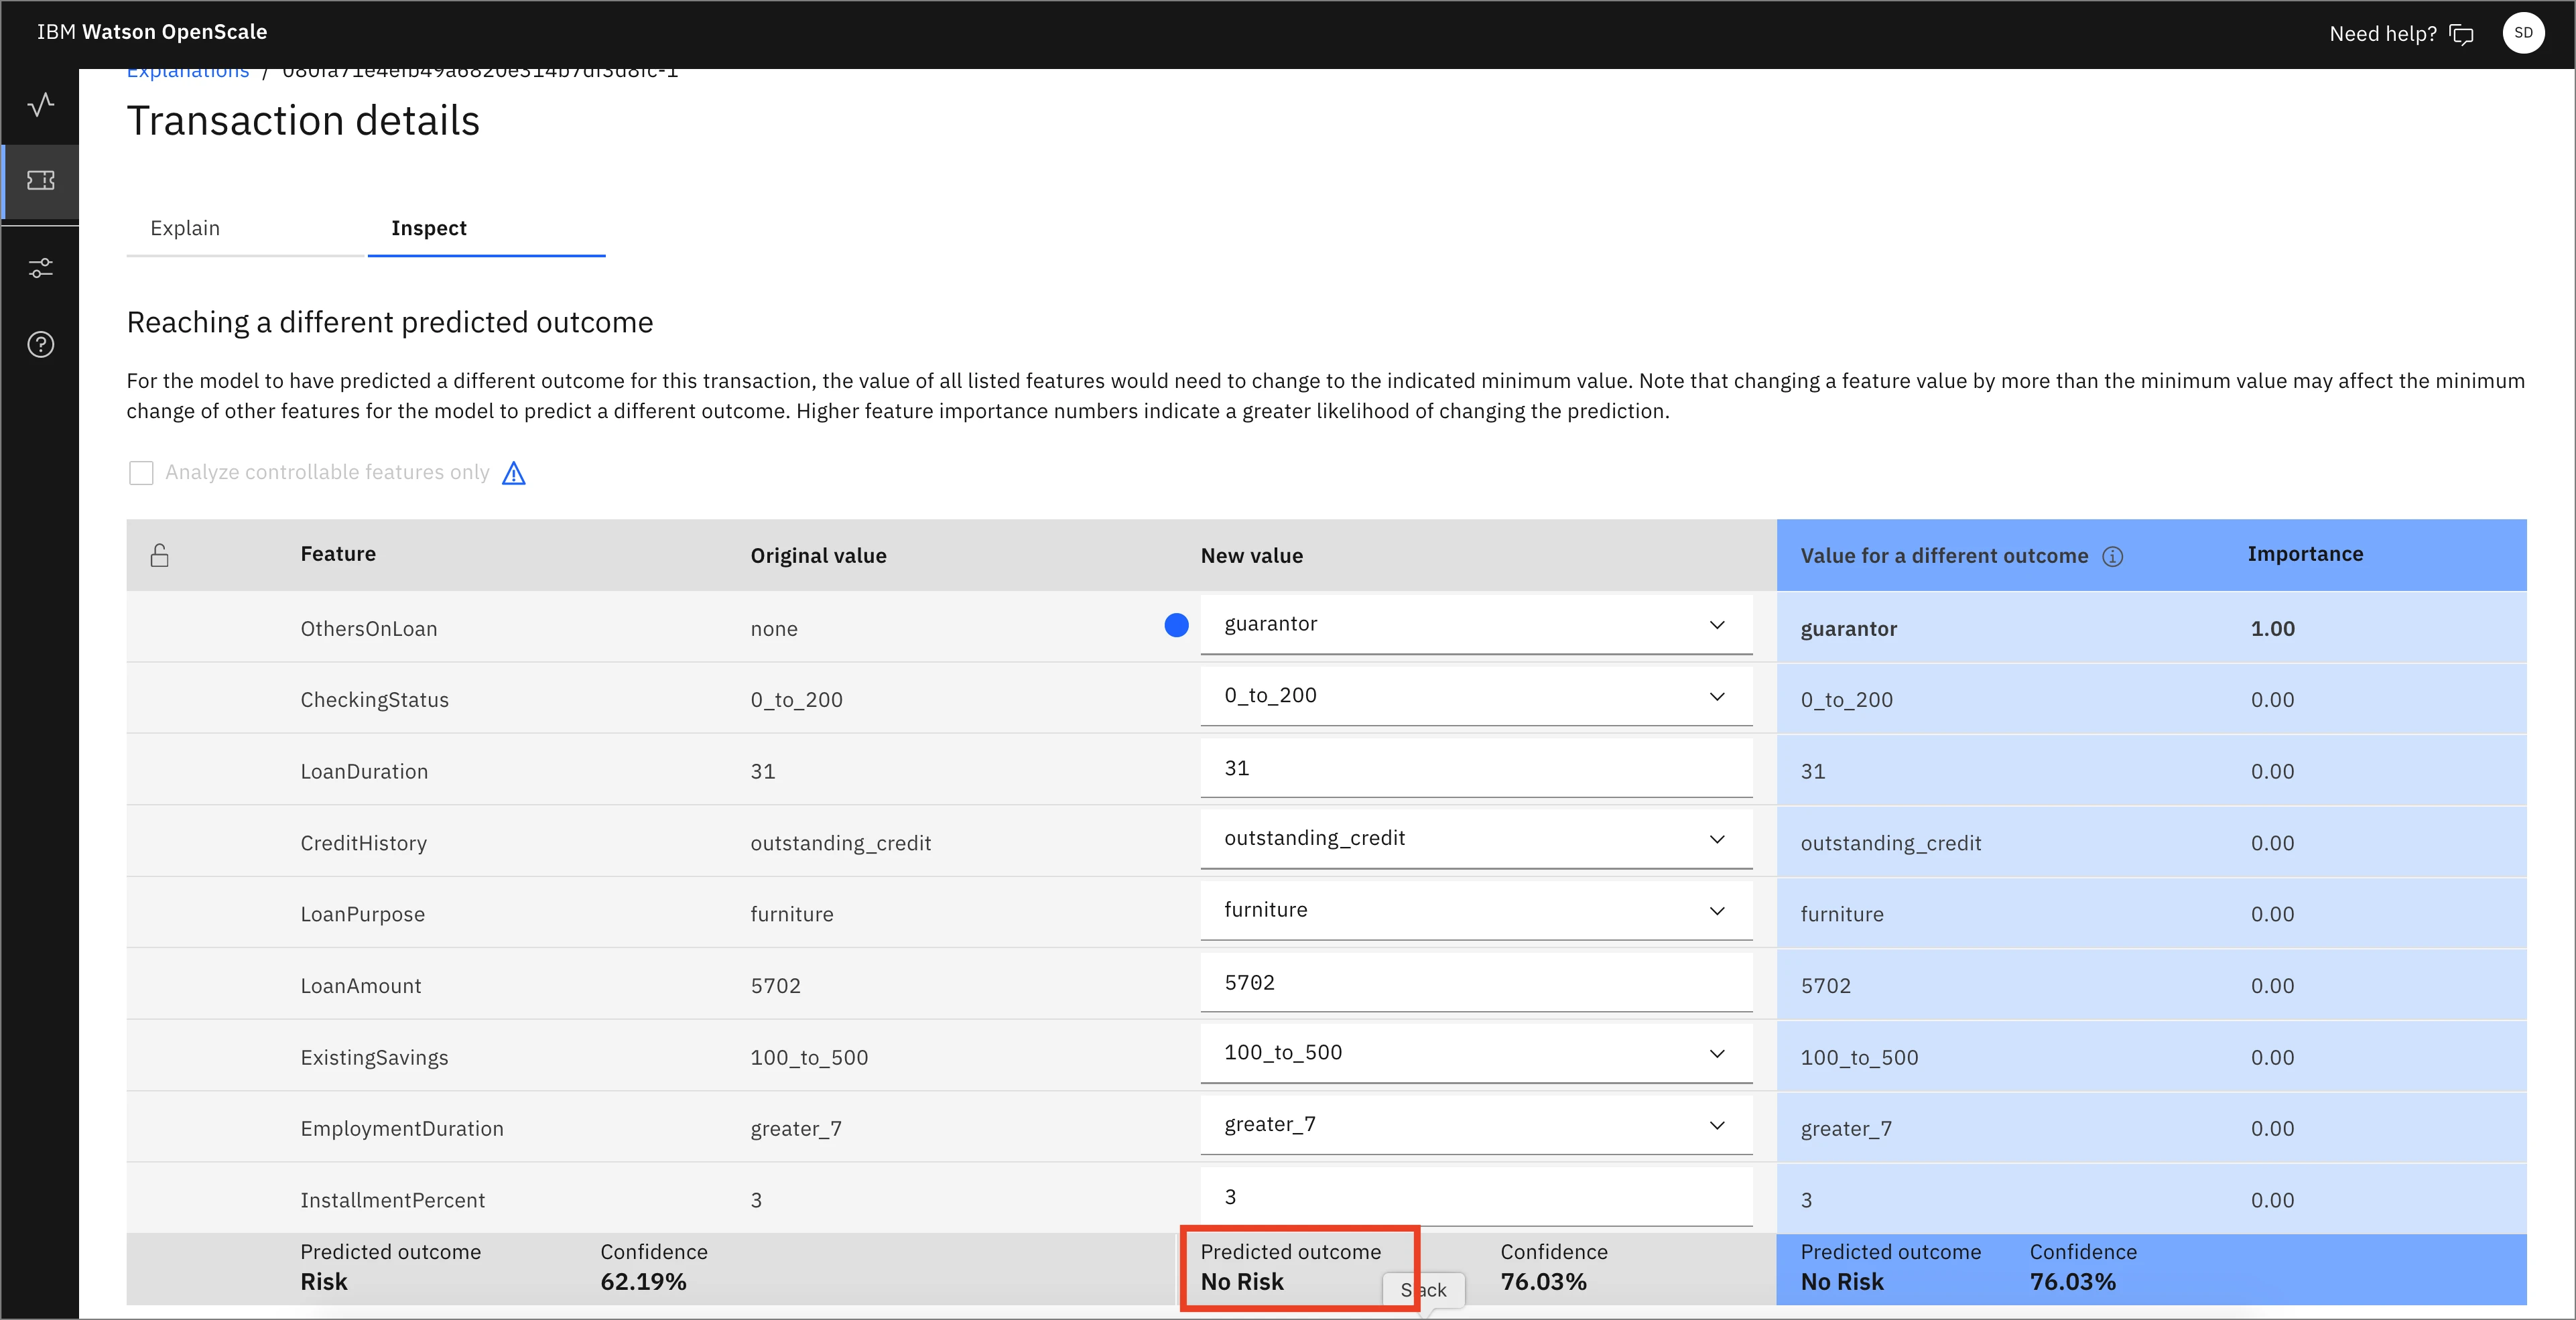2576x1320 pixels.
Task: Click the Explanations breadcrumb link
Action: 188,73
